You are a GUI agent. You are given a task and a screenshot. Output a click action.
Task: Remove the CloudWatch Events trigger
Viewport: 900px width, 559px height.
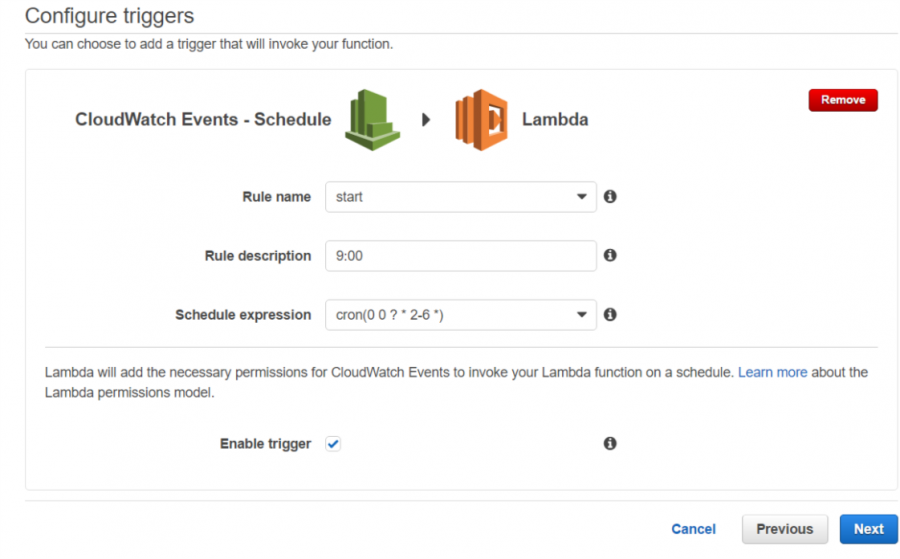[x=843, y=100]
